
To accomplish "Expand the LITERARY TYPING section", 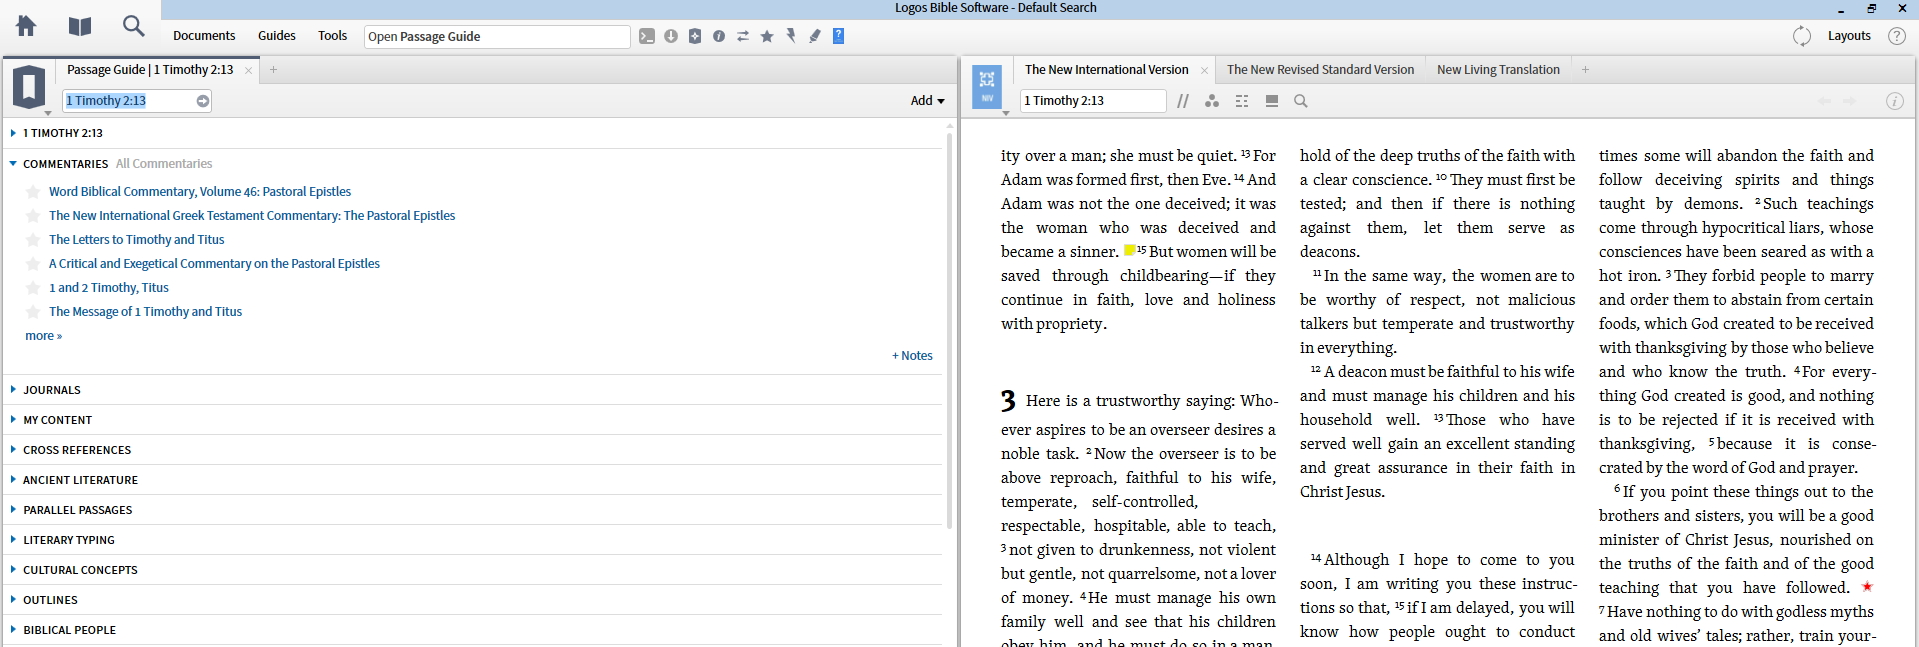I will point(13,540).
